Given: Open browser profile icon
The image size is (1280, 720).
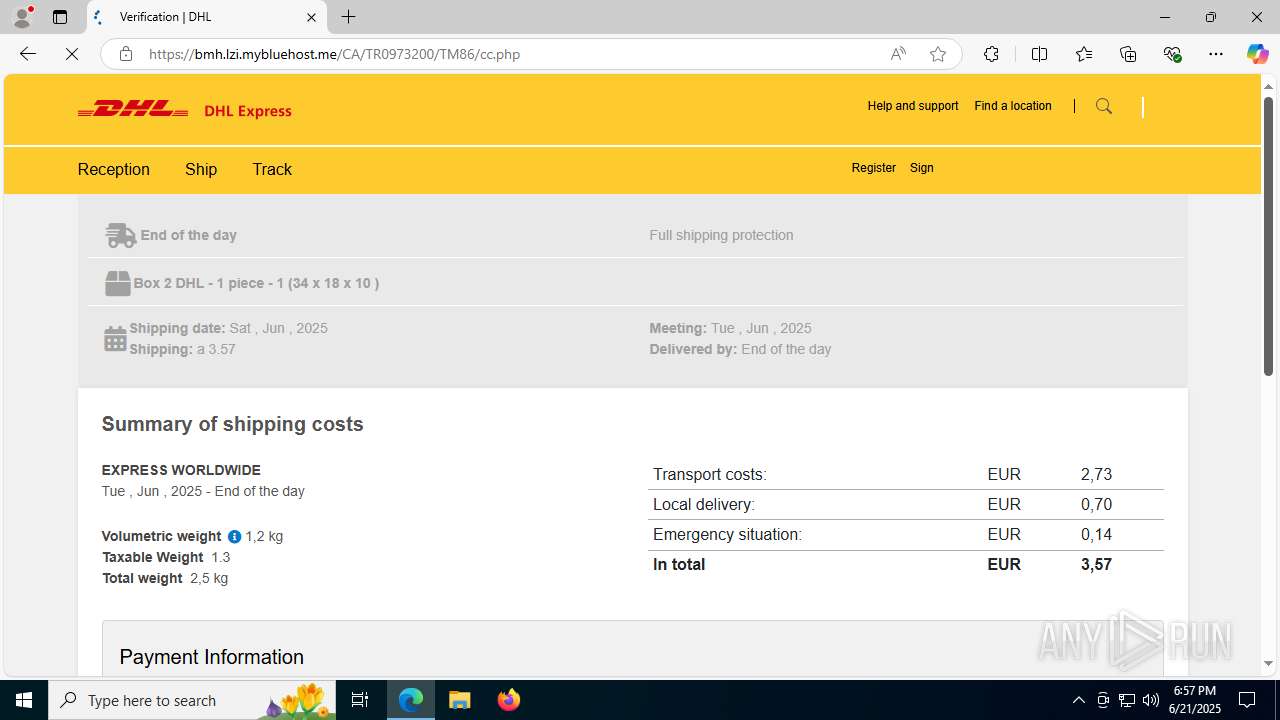Looking at the screenshot, I should [x=21, y=17].
